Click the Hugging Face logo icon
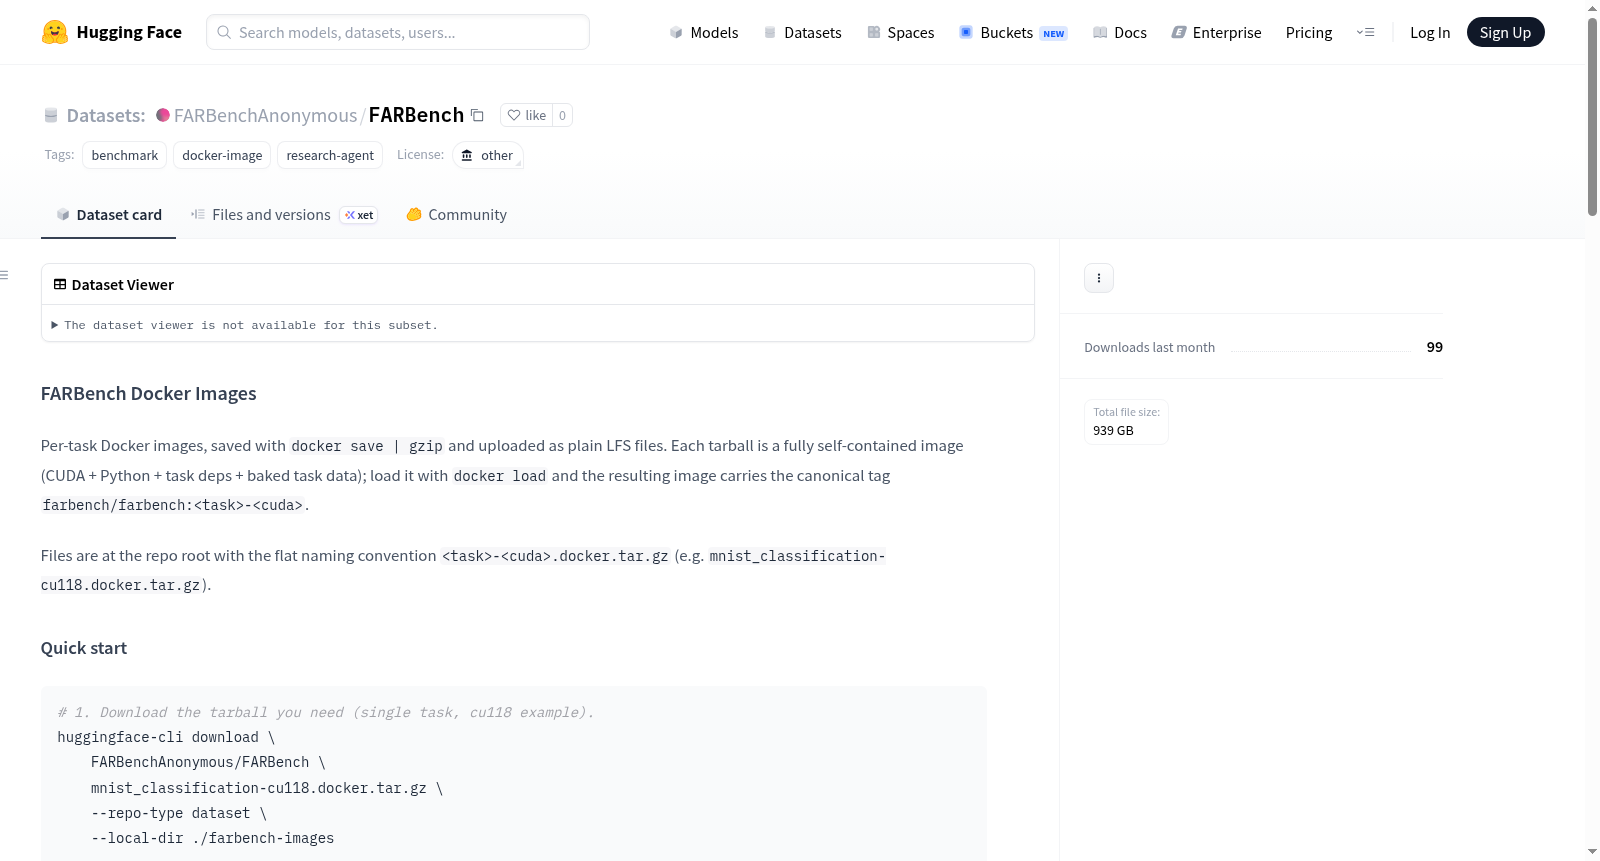The height and width of the screenshot is (861, 1600). click(x=55, y=32)
